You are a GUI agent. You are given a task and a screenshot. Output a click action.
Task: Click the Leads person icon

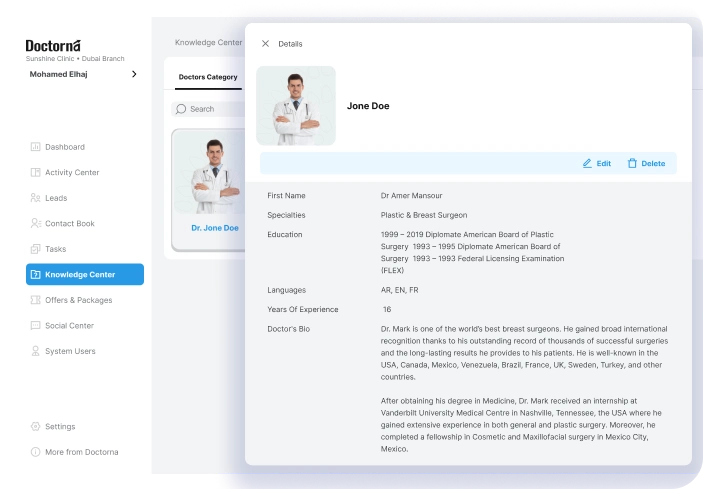tap(36, 198)
